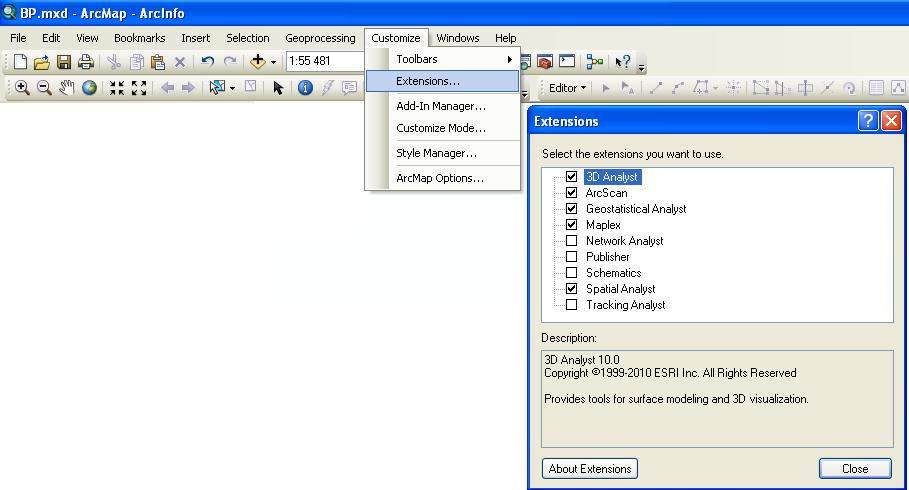Open the File menu
909x490 pixels.
(18, 38)
